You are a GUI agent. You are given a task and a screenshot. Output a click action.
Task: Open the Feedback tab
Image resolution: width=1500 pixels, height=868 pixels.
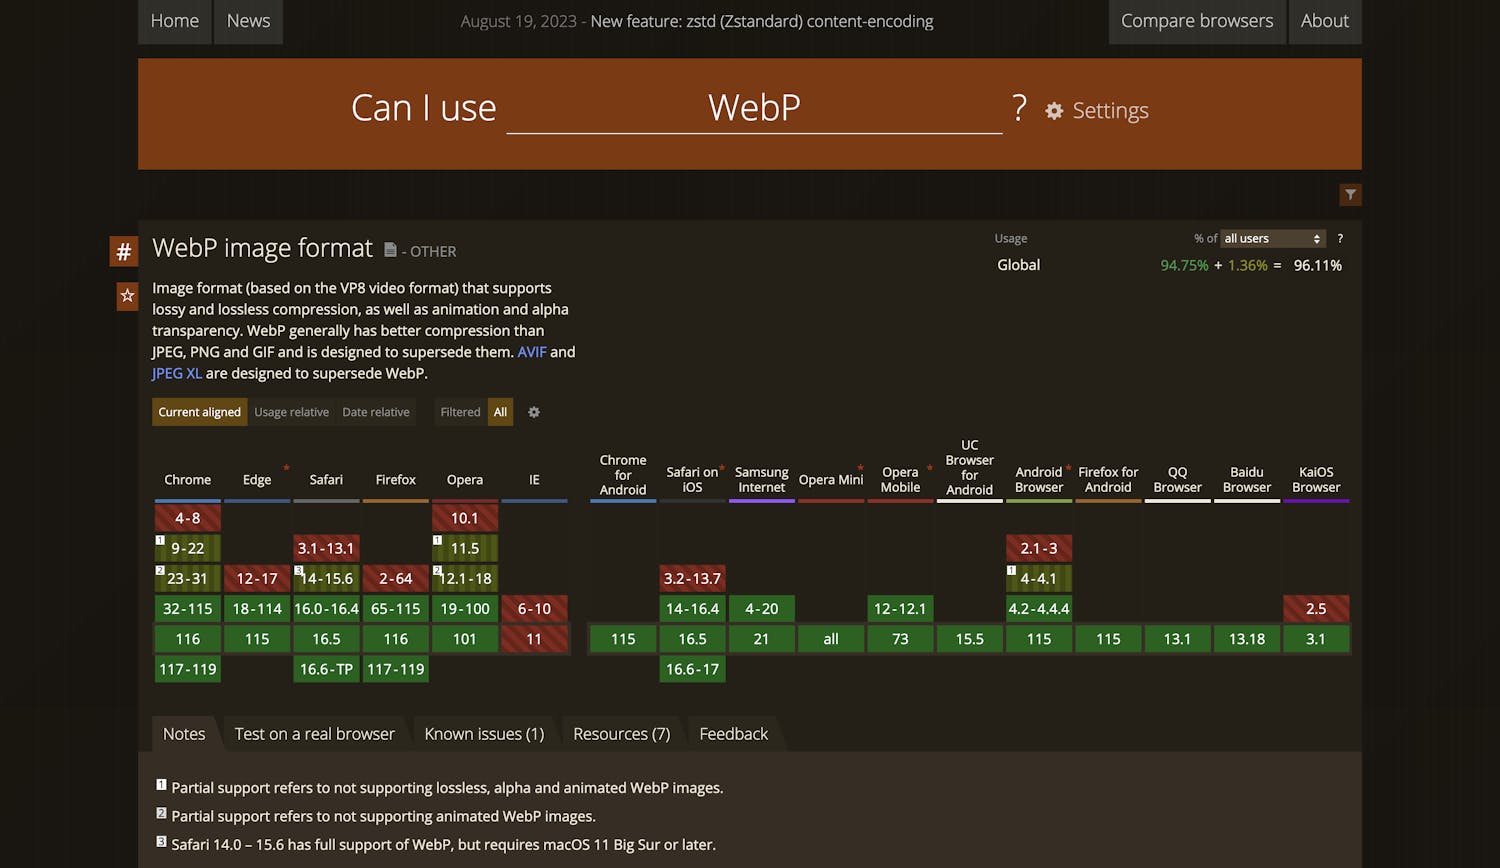coord(733,734)
